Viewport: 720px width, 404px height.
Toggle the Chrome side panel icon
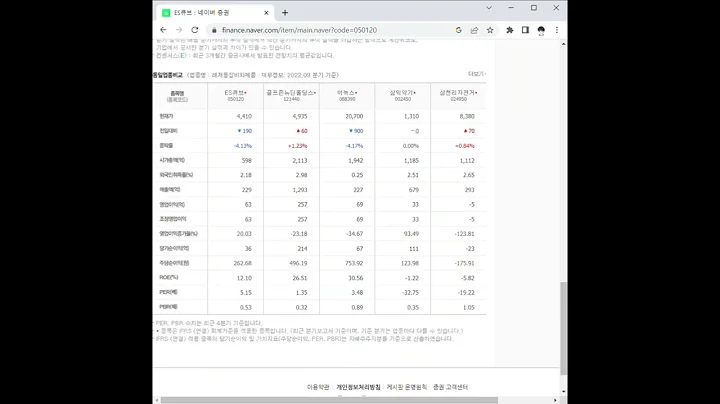click(x=525, y=30)
